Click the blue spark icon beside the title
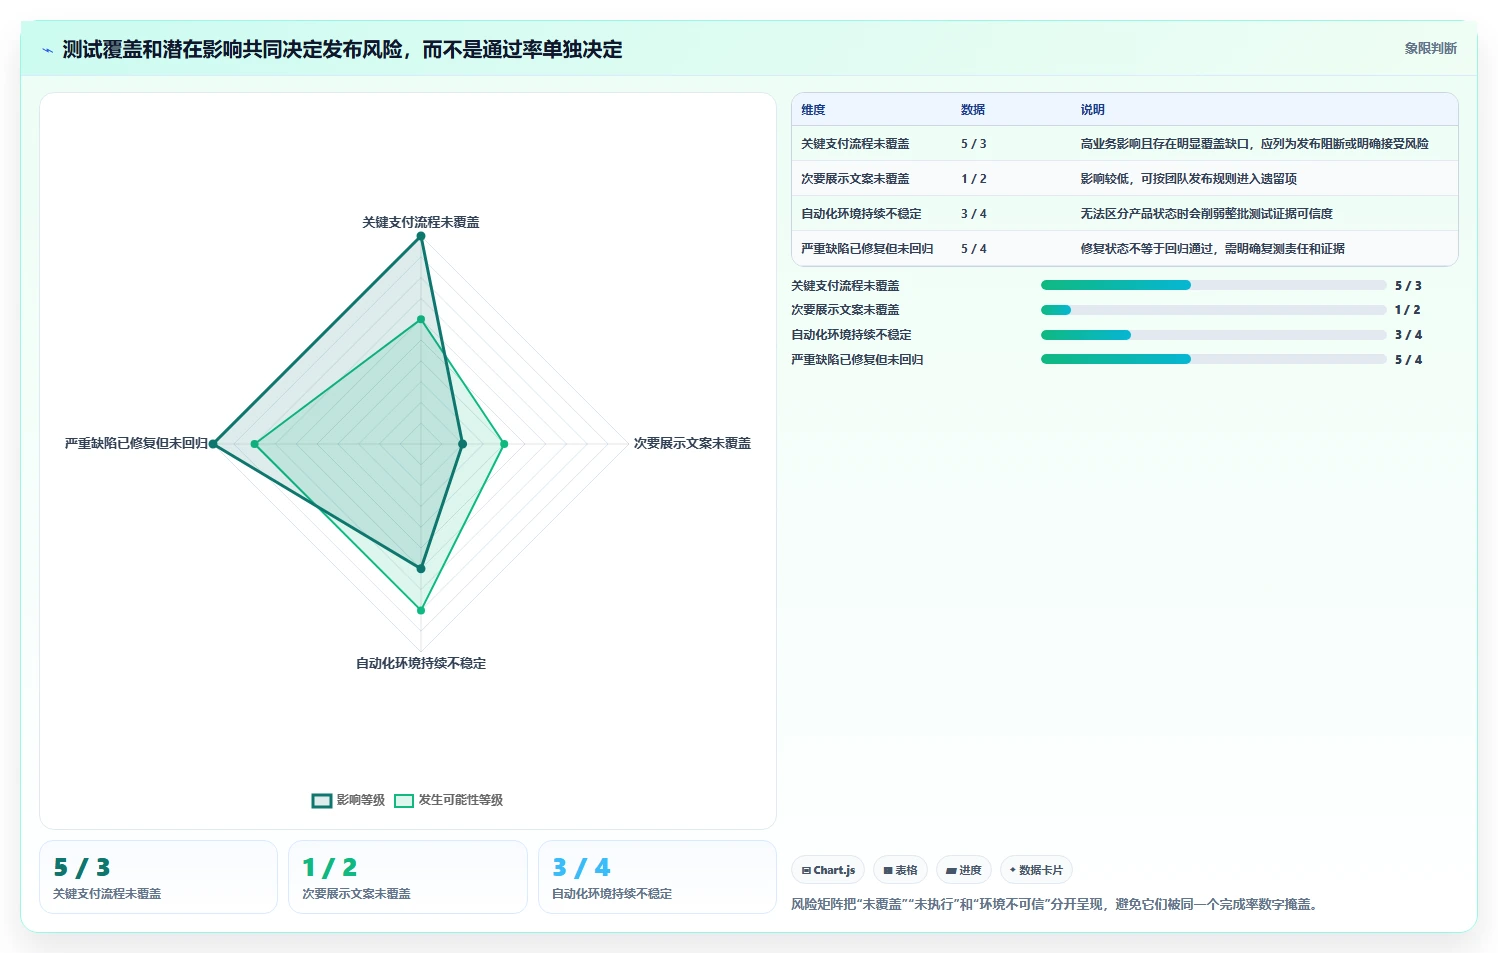1498x953 pixels. pos(47,50)
